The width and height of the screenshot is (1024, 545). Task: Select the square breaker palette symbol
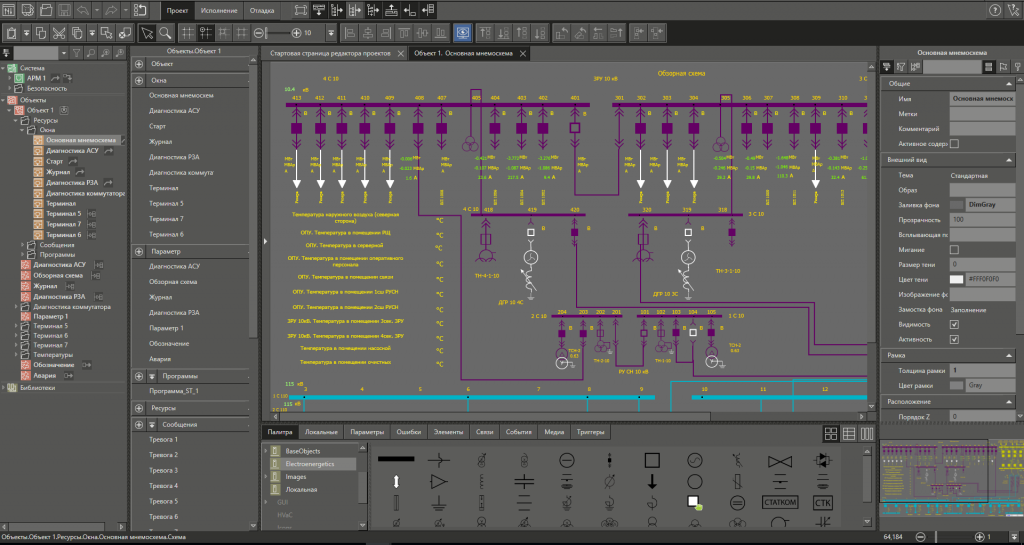point(652,461)
